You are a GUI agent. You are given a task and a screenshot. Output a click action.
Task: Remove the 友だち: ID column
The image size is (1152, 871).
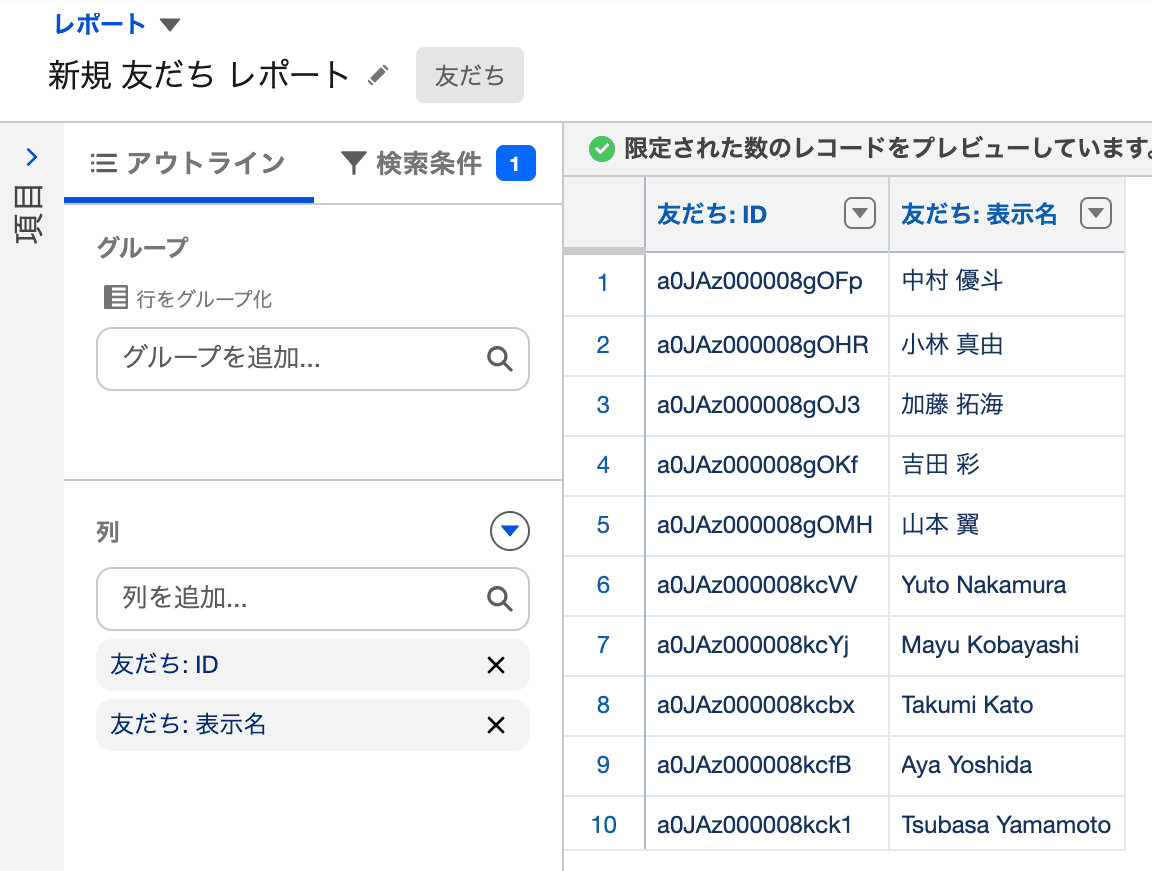pos(496,665)
